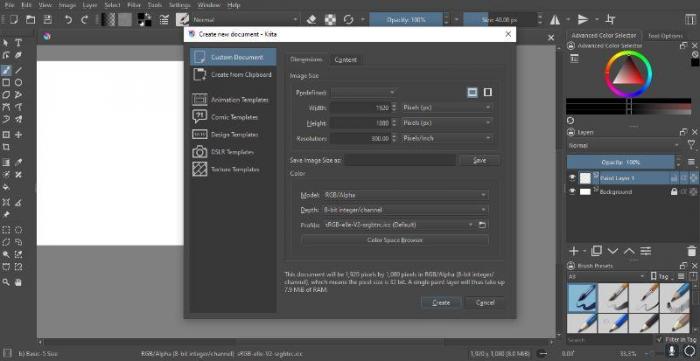Screen dimensions: 700x361
Task: Select the Crop tool in toolbox
Action: [6, 147]
